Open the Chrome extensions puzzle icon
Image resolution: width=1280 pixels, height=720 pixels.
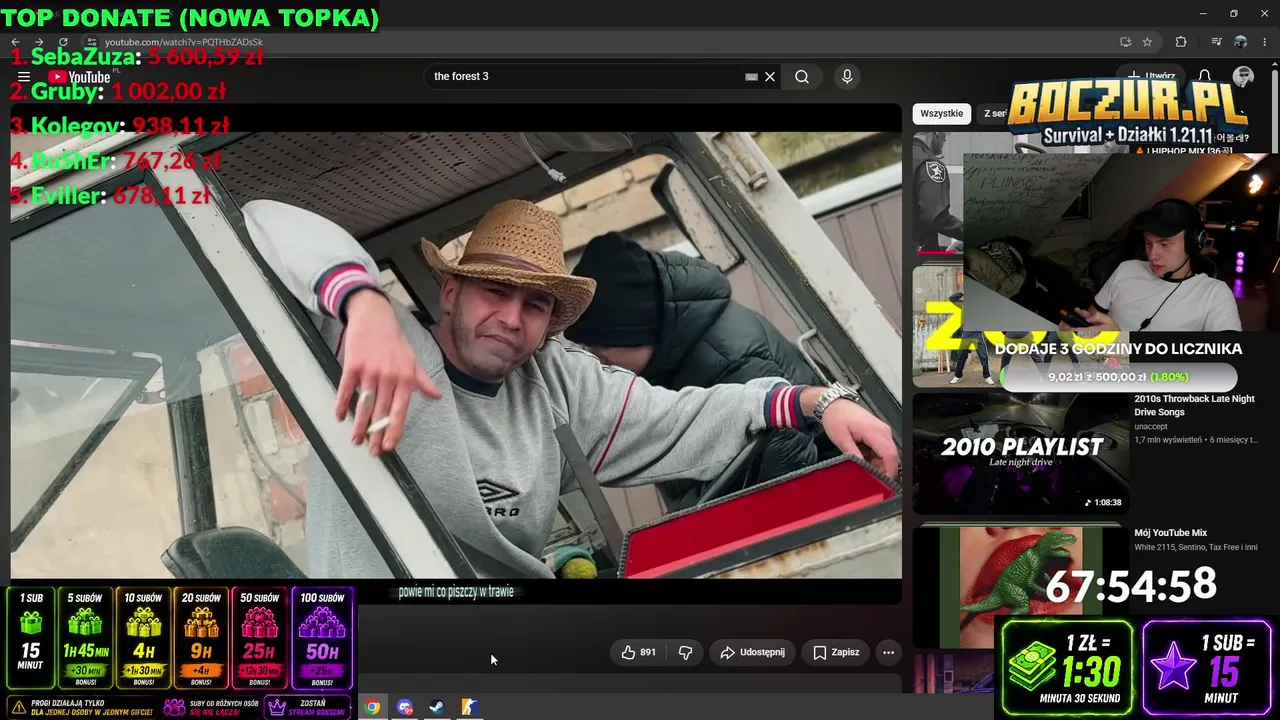[x=1181, y=42]
